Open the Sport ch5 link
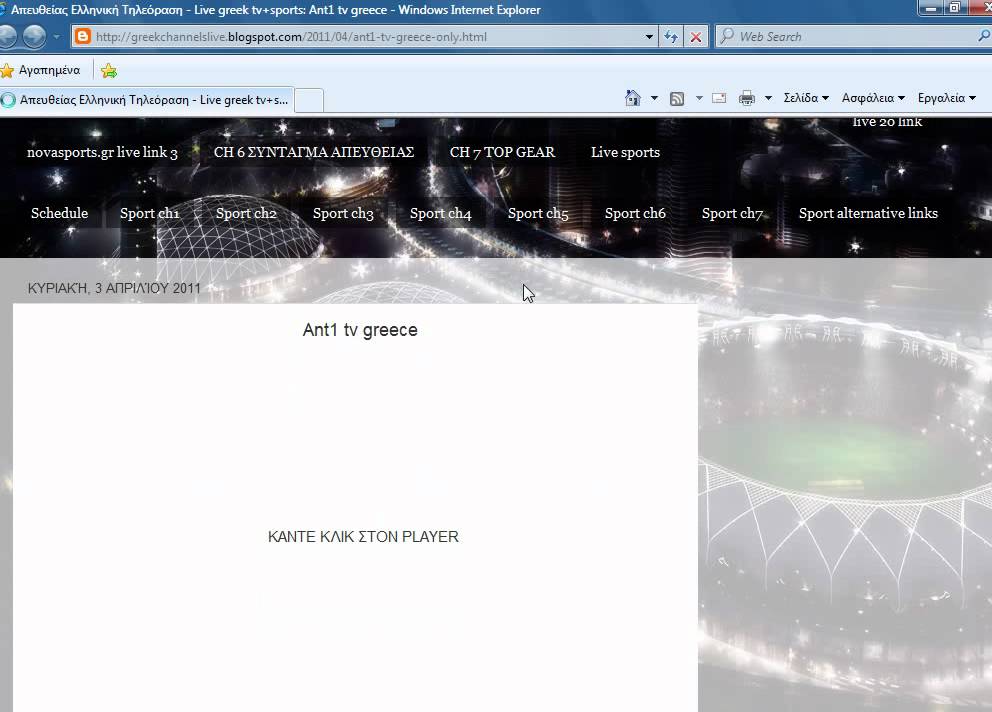The height and width of the screenshot is (712, 992). pyautogui.click(x=538, y=213)
